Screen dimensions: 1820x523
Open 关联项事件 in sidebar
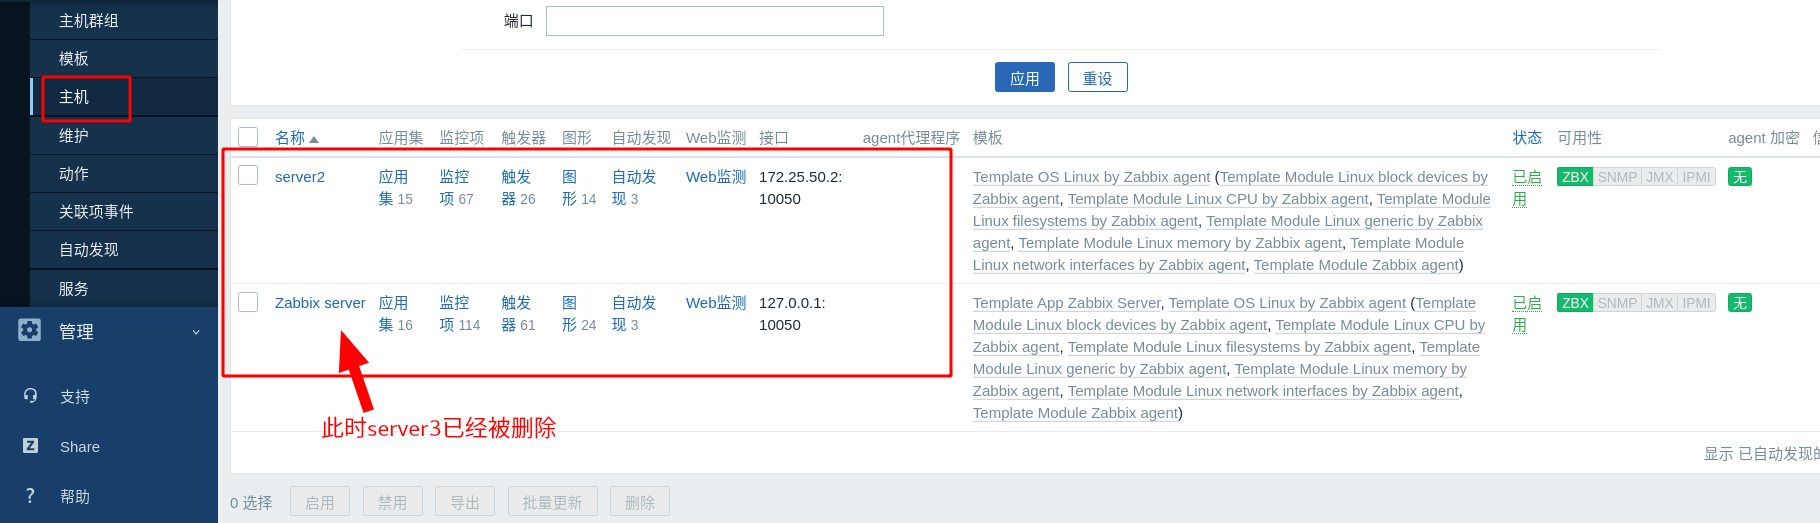click(x=124, y=212)
